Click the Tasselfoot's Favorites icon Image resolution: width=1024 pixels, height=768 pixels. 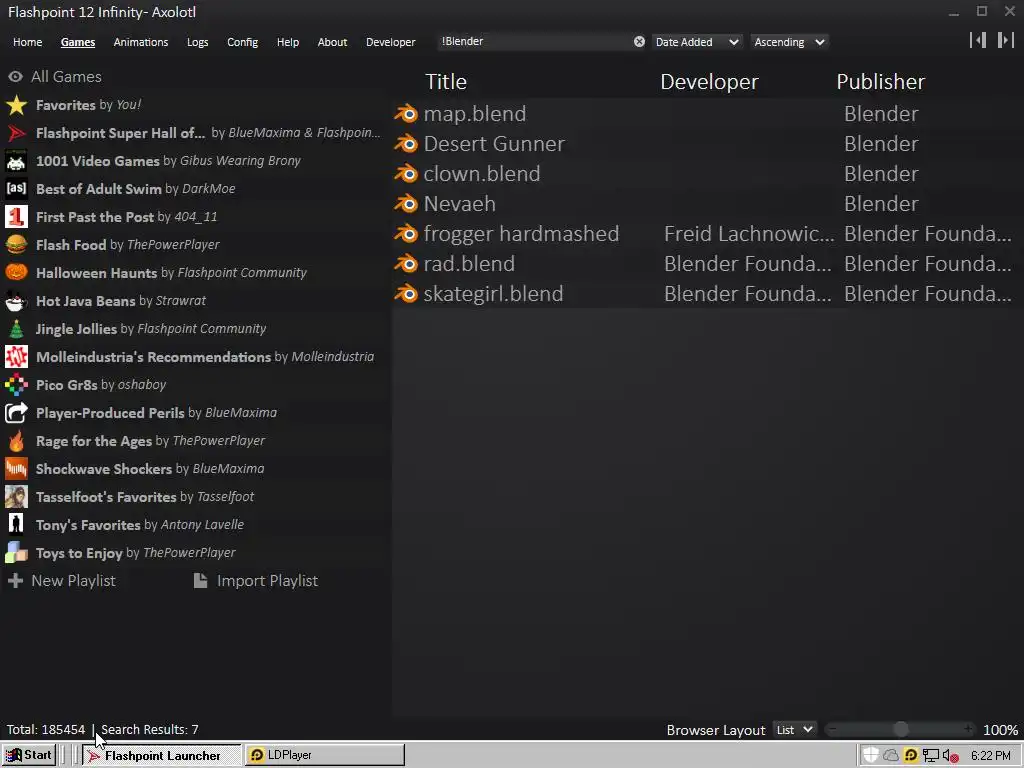pos(16,497)
